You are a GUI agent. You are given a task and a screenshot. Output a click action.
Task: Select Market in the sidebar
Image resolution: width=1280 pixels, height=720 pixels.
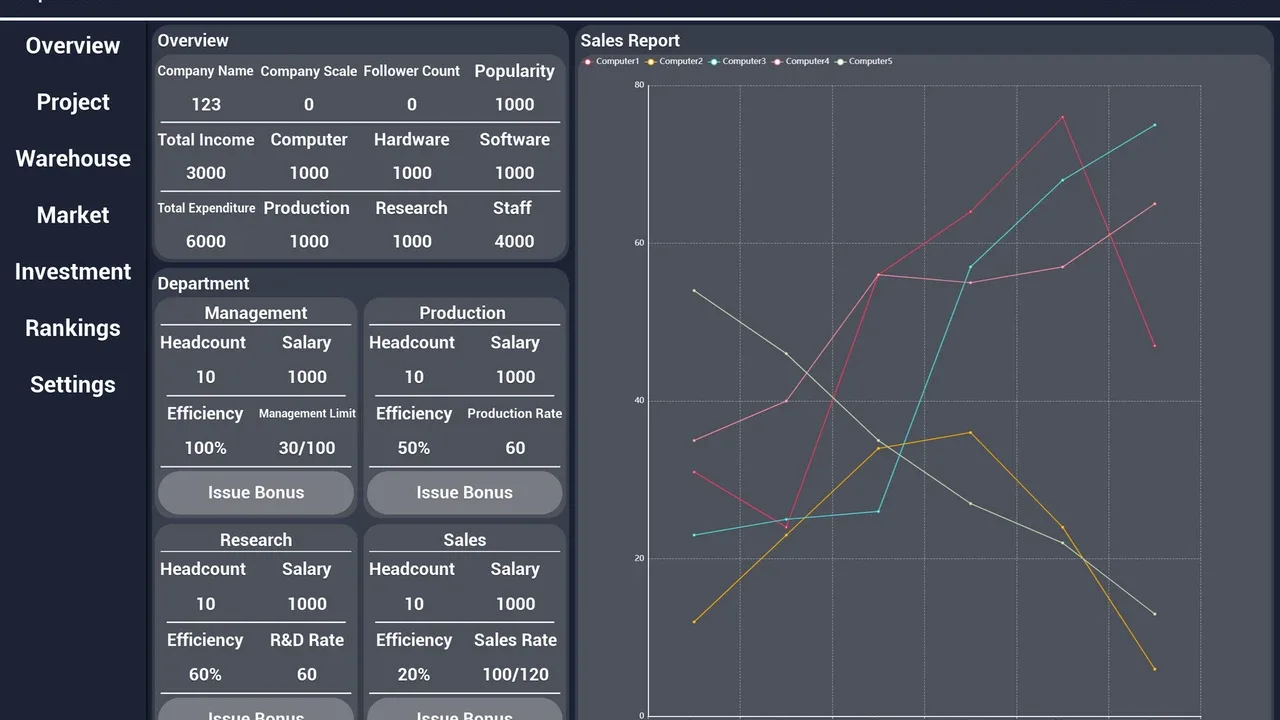point(73,215)
